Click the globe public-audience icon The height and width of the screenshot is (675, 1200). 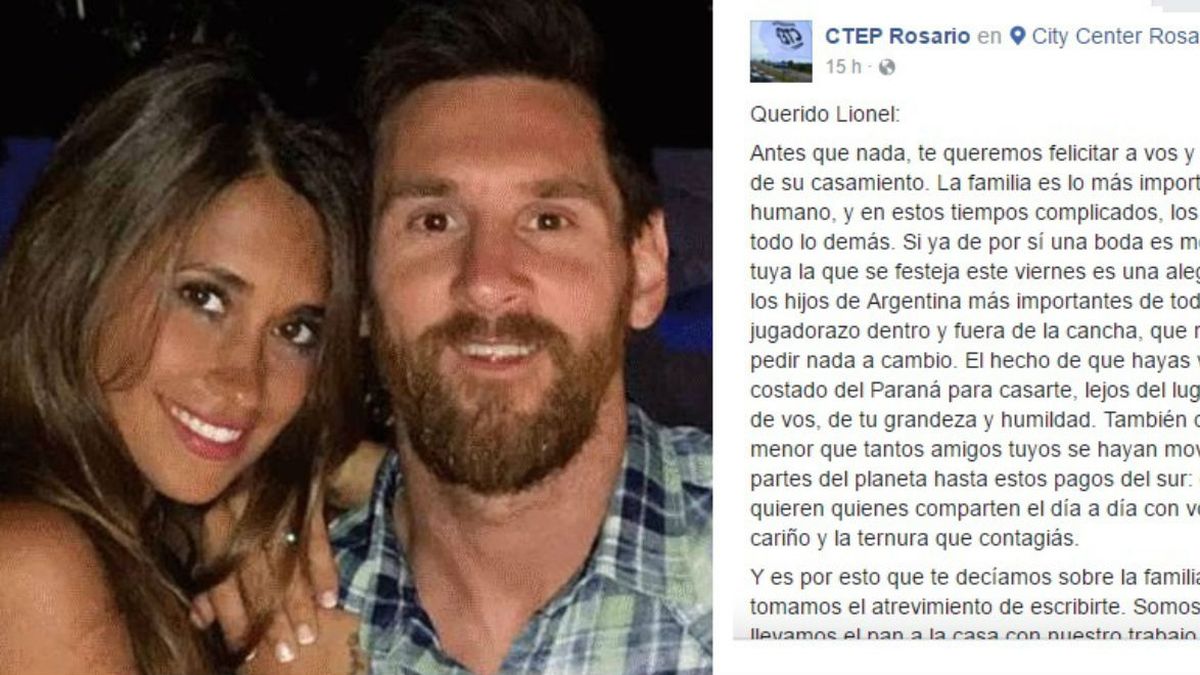(886, 67)
